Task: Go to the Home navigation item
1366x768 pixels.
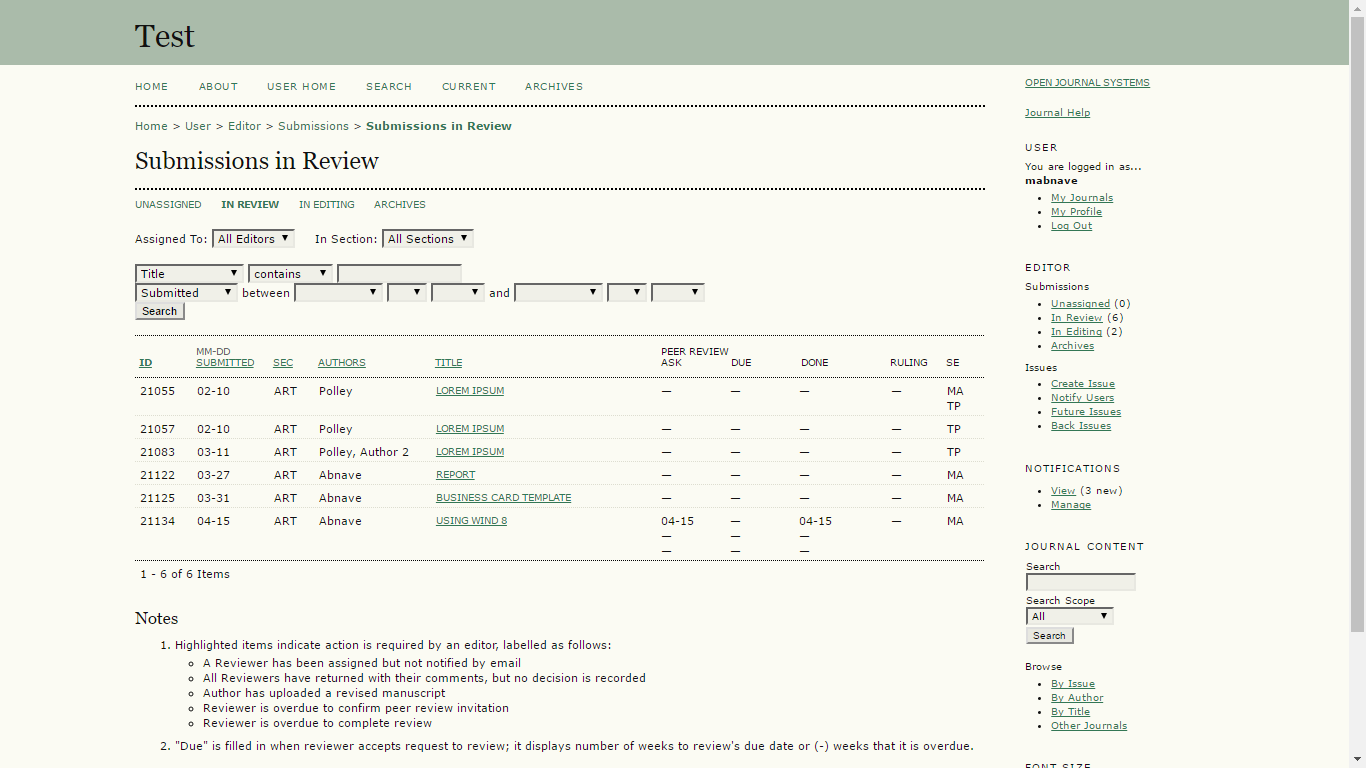Action: pos(152,87)
